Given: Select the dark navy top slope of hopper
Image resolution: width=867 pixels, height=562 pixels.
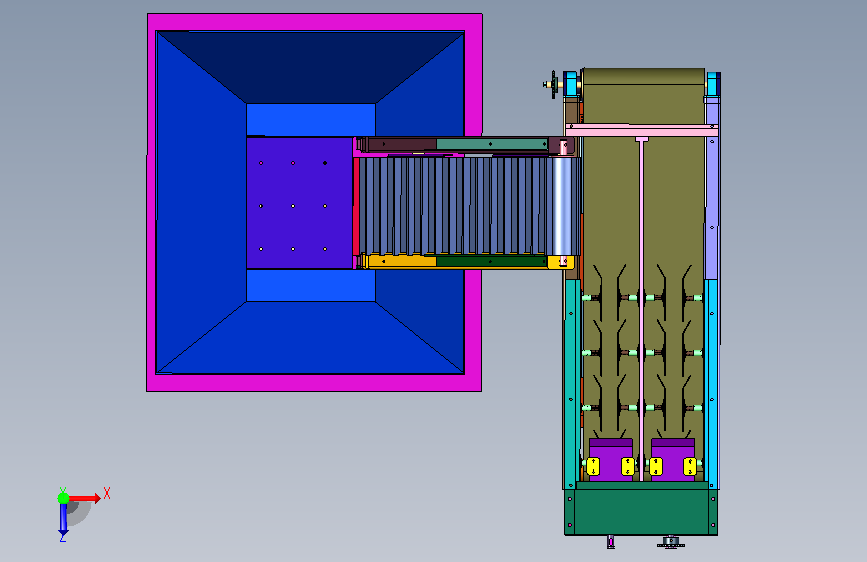Looking at the screenshot, I should click(311, 66).
